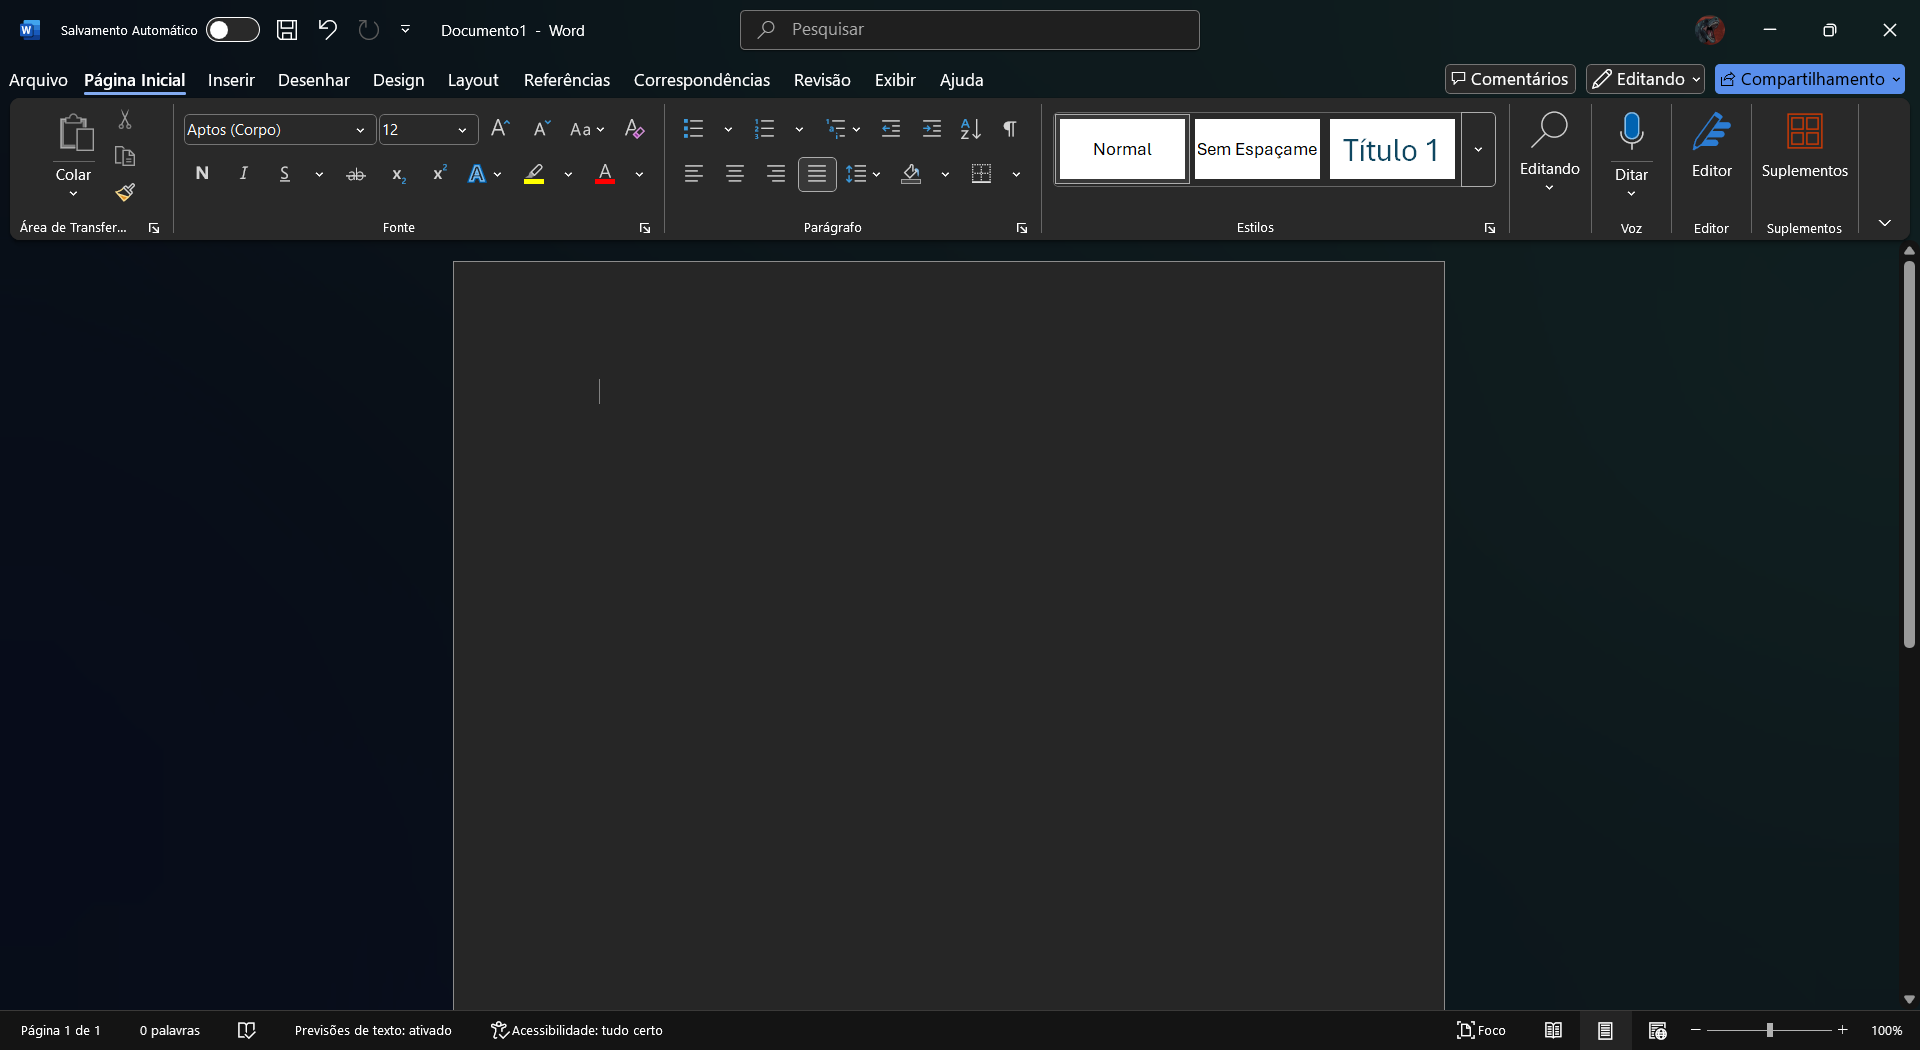
Task: Click Previsões de texto: ativado
Action: [x=373, y=1031]
